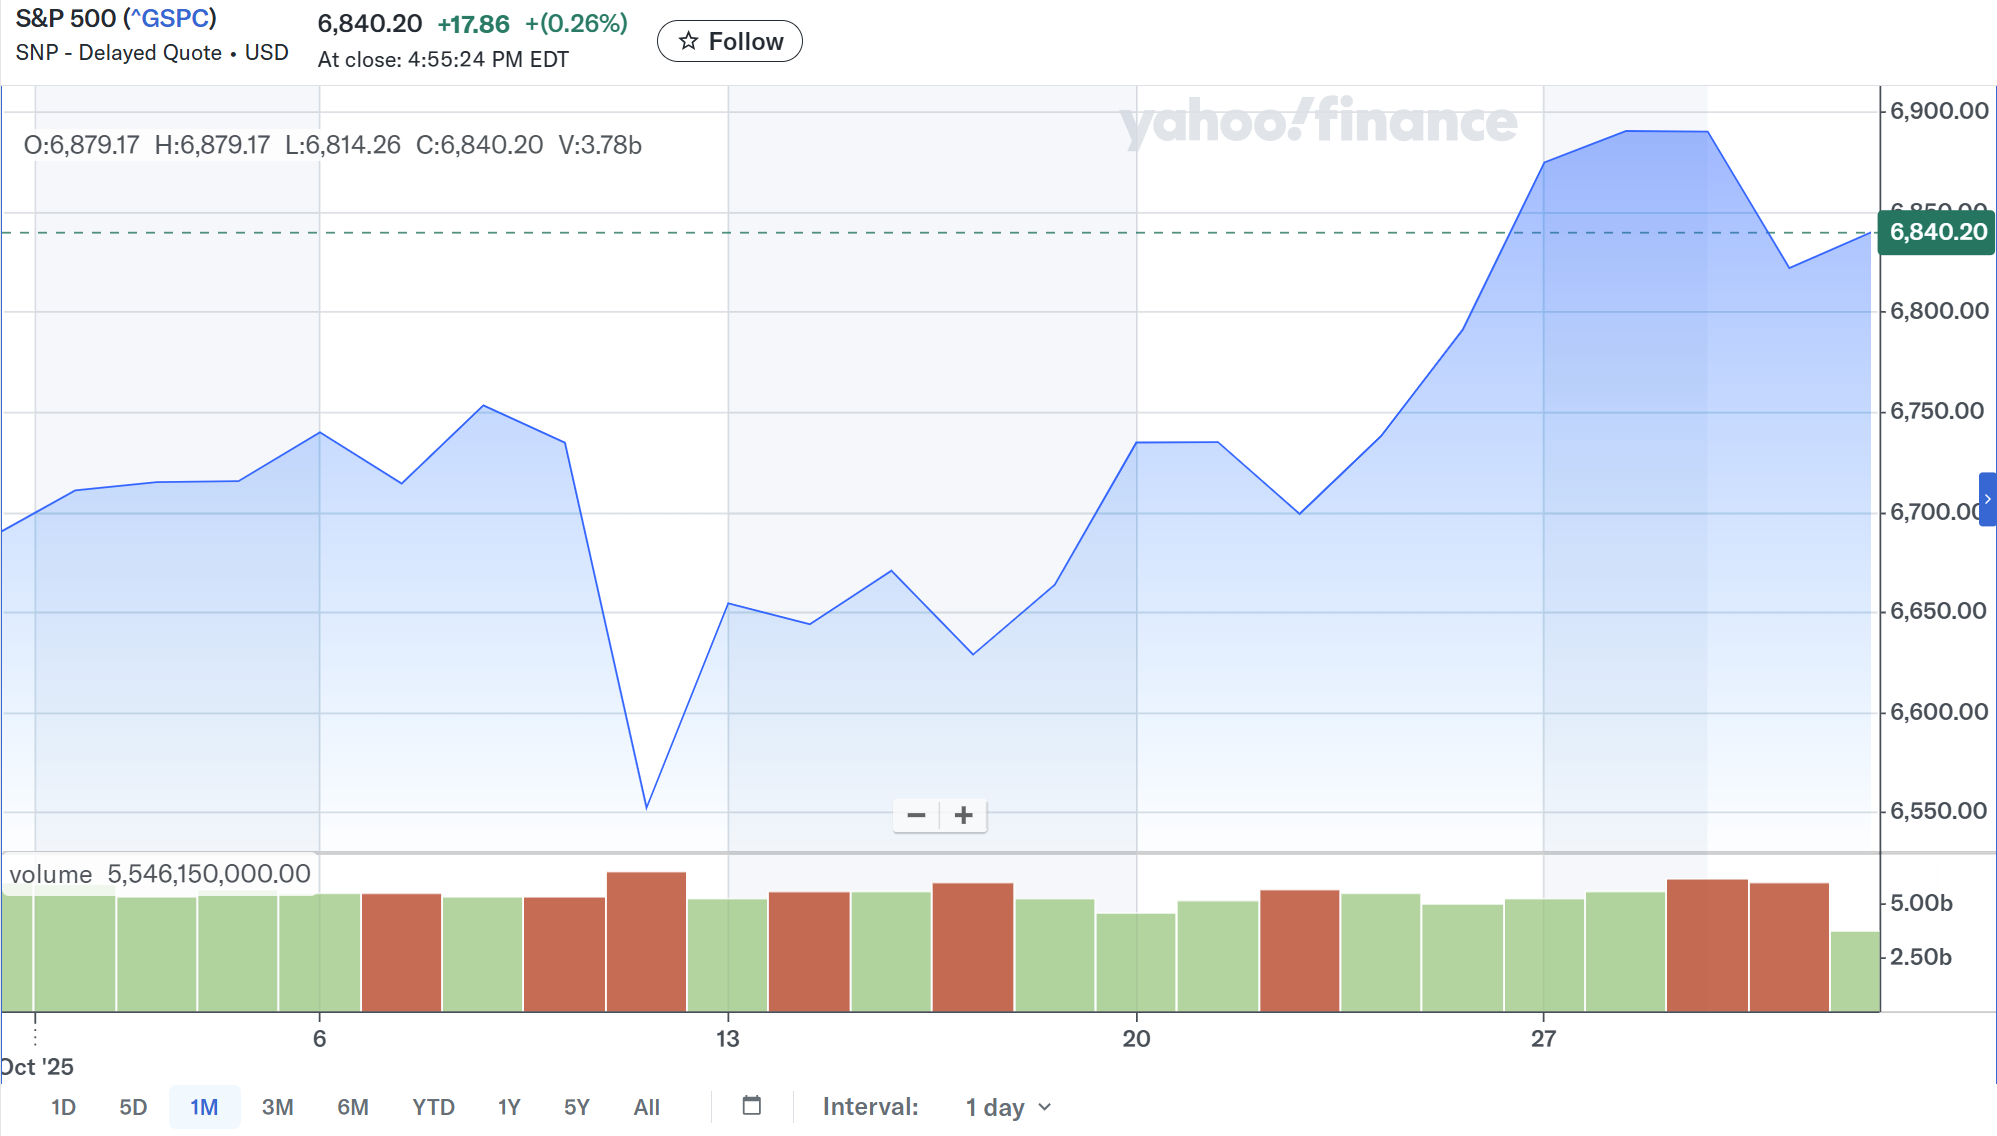The height and width of the screenshot is (1136, 1997).
Task: Switch to the 6M range
Action: [x=353, y=1107]
